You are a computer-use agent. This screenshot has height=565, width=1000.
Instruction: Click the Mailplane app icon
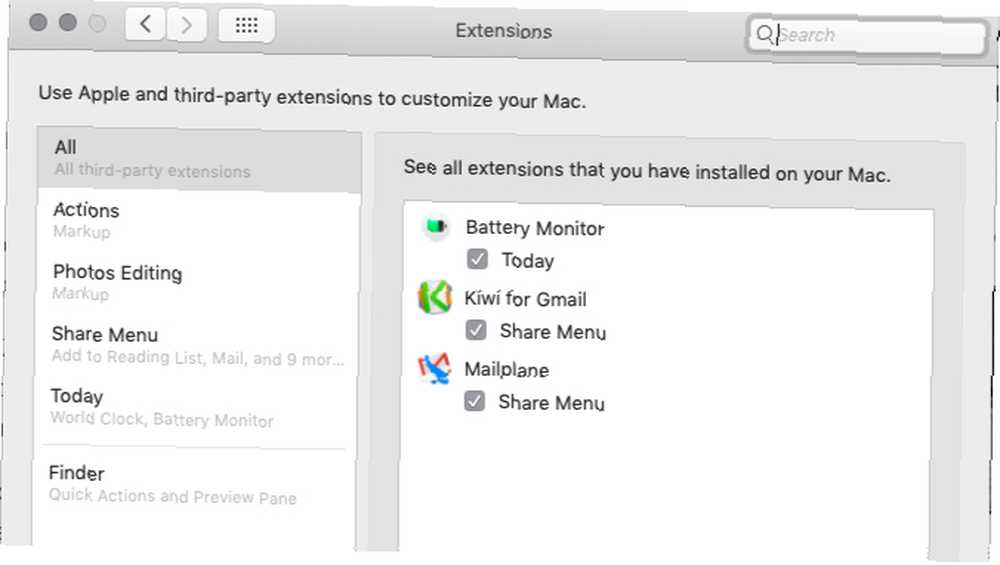[x=434, y=369]
